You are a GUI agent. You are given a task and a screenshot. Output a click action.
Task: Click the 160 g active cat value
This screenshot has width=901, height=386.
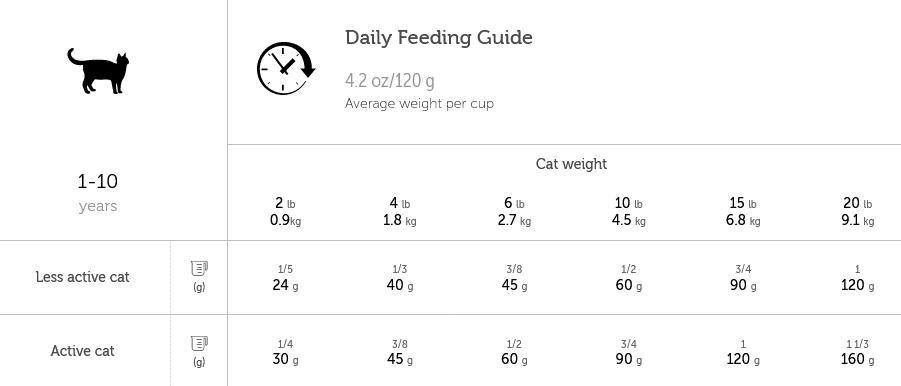tap(857, 359)
